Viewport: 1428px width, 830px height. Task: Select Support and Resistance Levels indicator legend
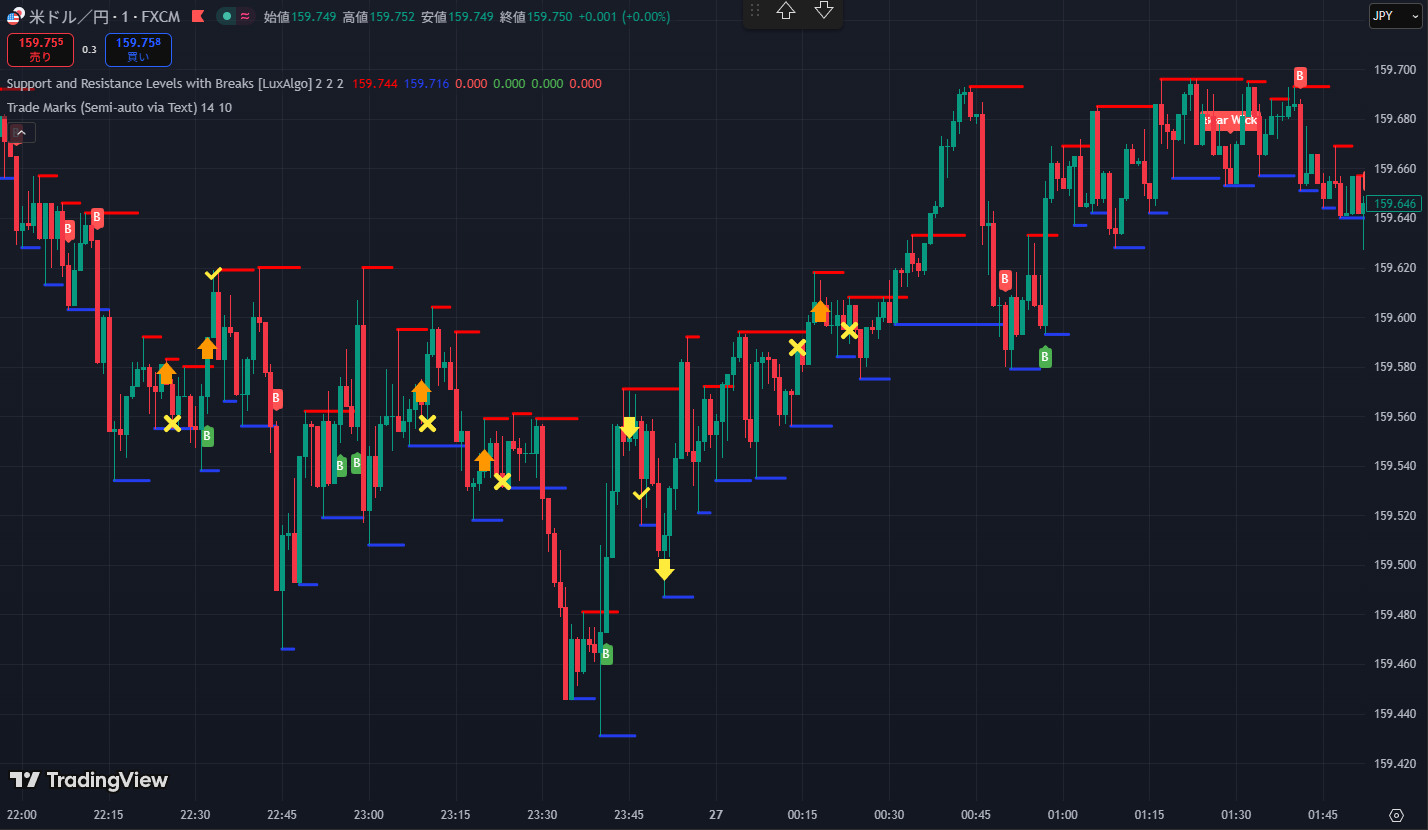point(175,84)
